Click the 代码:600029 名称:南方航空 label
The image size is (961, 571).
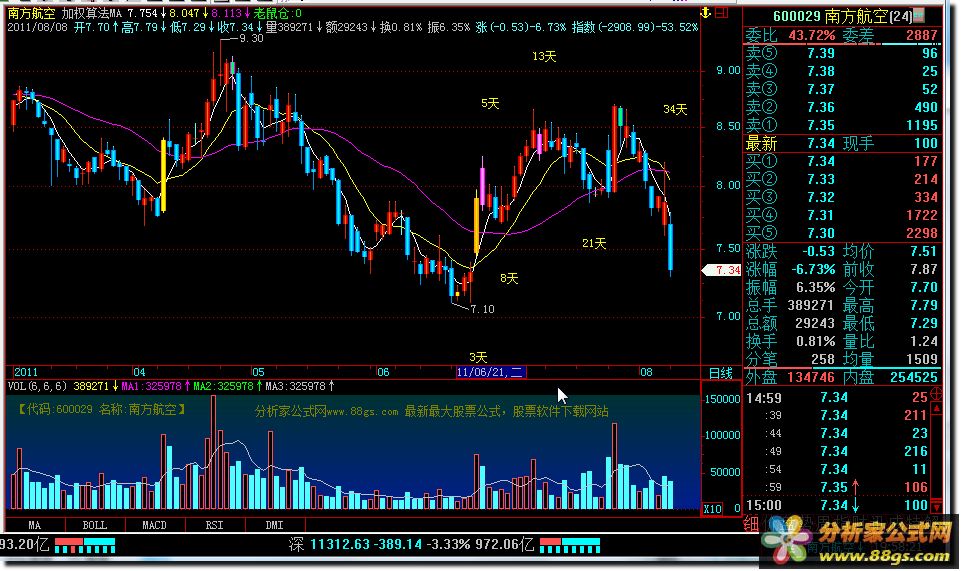[102, 409]
